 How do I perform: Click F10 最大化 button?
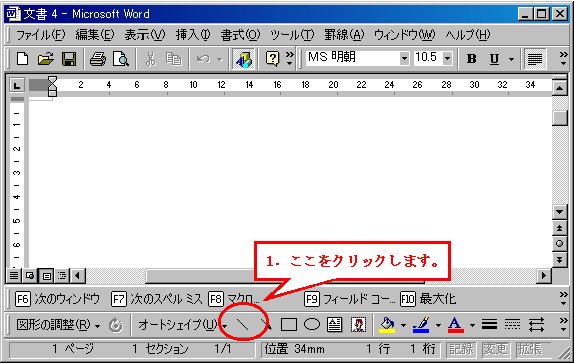pyautogui.click(x=428, y=299)
